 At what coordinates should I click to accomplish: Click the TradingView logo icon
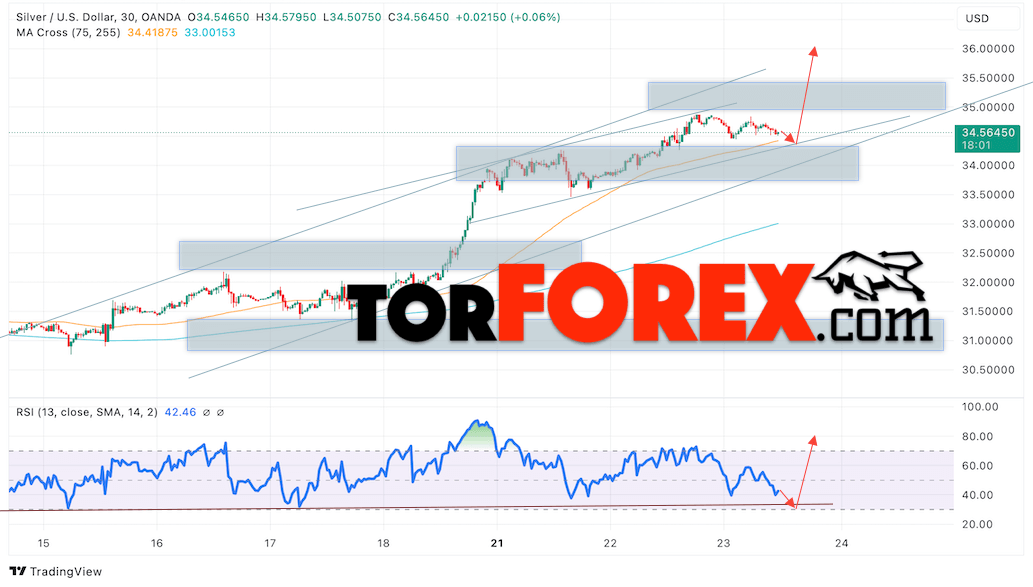tap(18, 571)
